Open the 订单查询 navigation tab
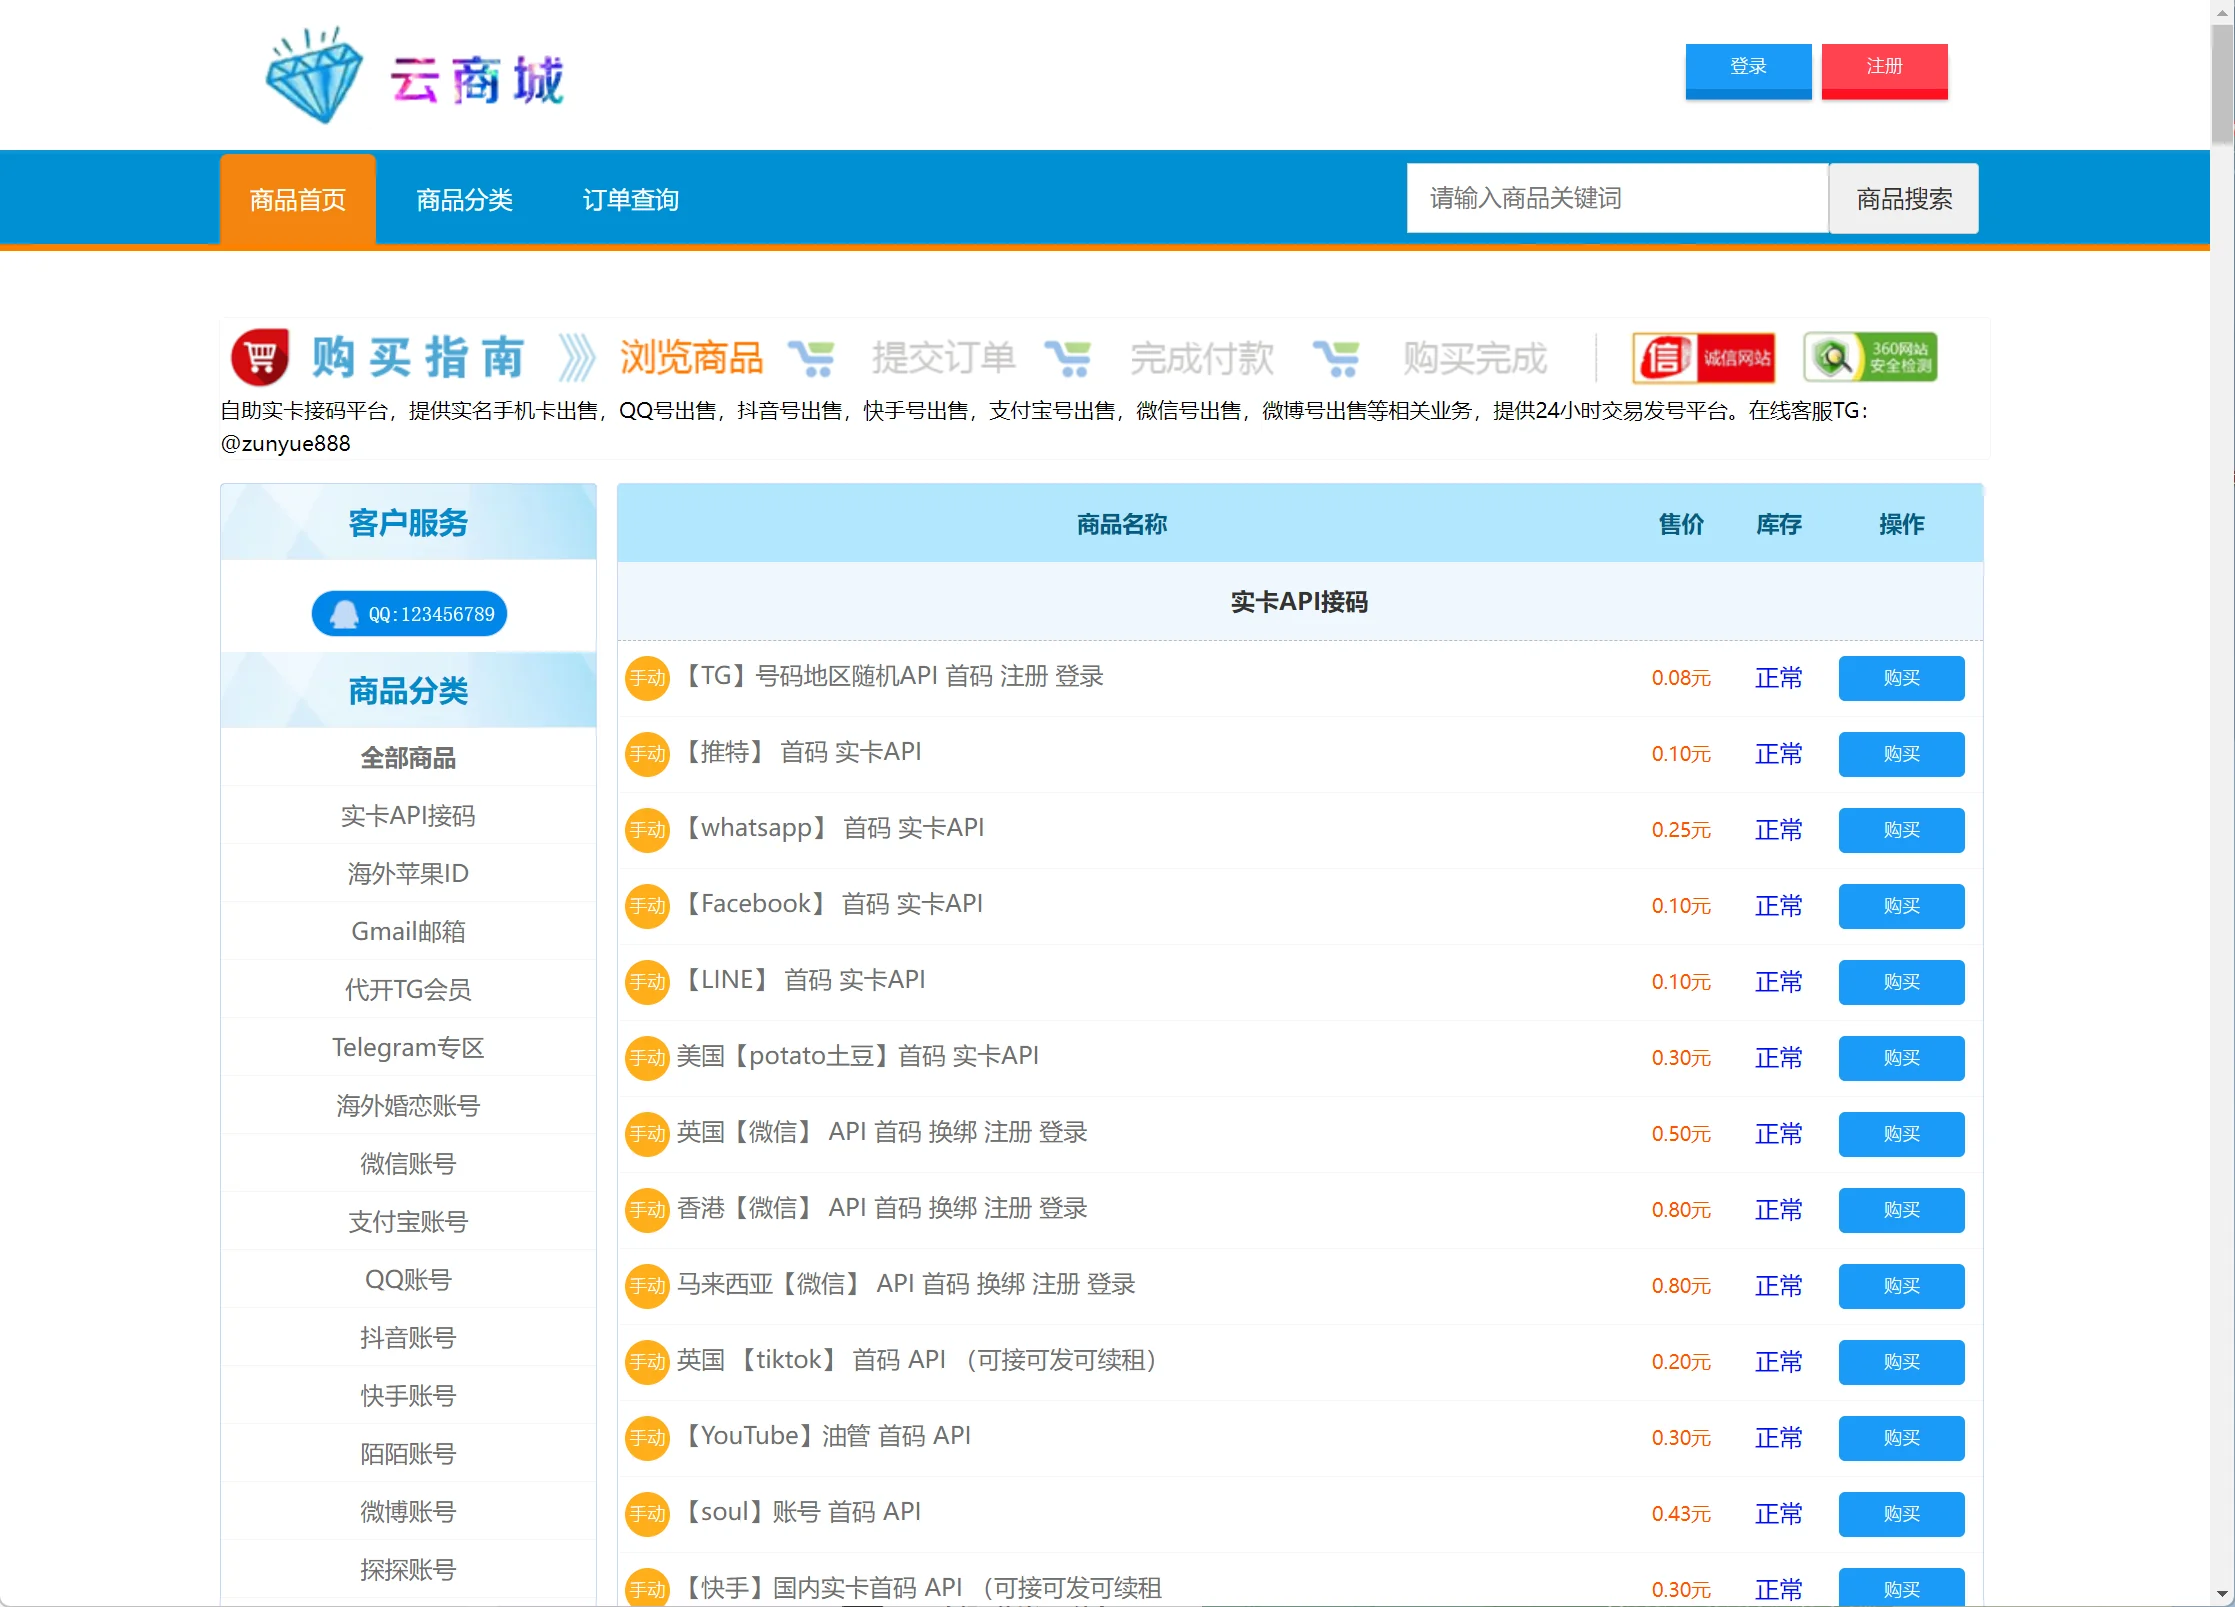Image resolution: width=2235 pixels, height=1607 pixels. [631, 200]
